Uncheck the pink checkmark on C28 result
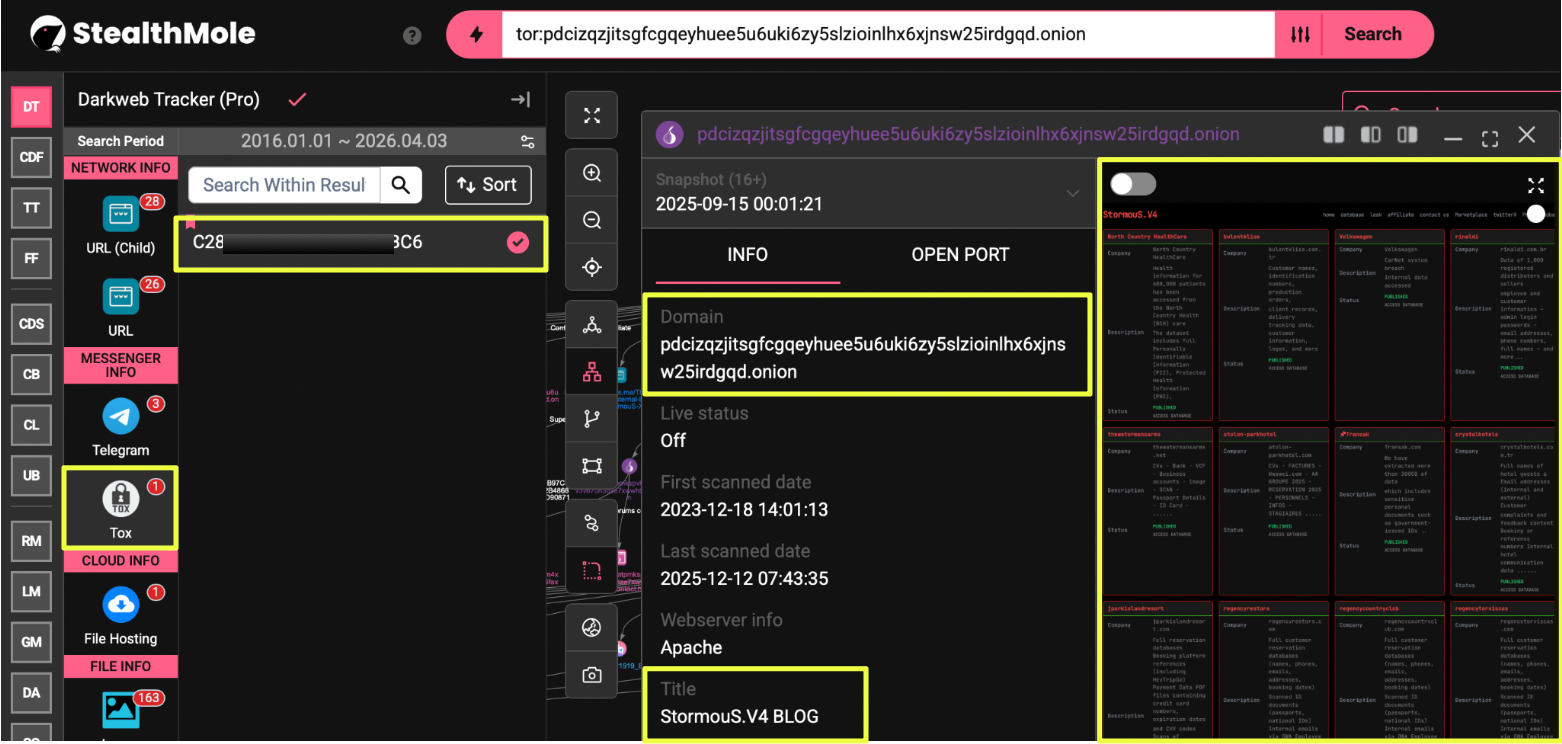This screenshot has width=1562, height=744. click(517, 243)
